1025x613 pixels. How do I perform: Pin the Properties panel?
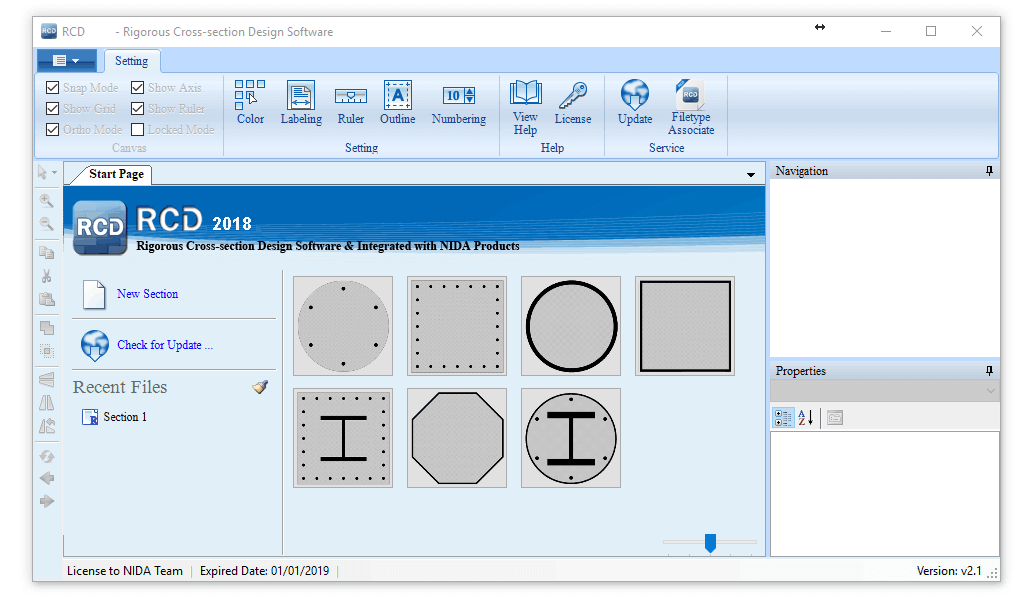[x=989, y=371]
